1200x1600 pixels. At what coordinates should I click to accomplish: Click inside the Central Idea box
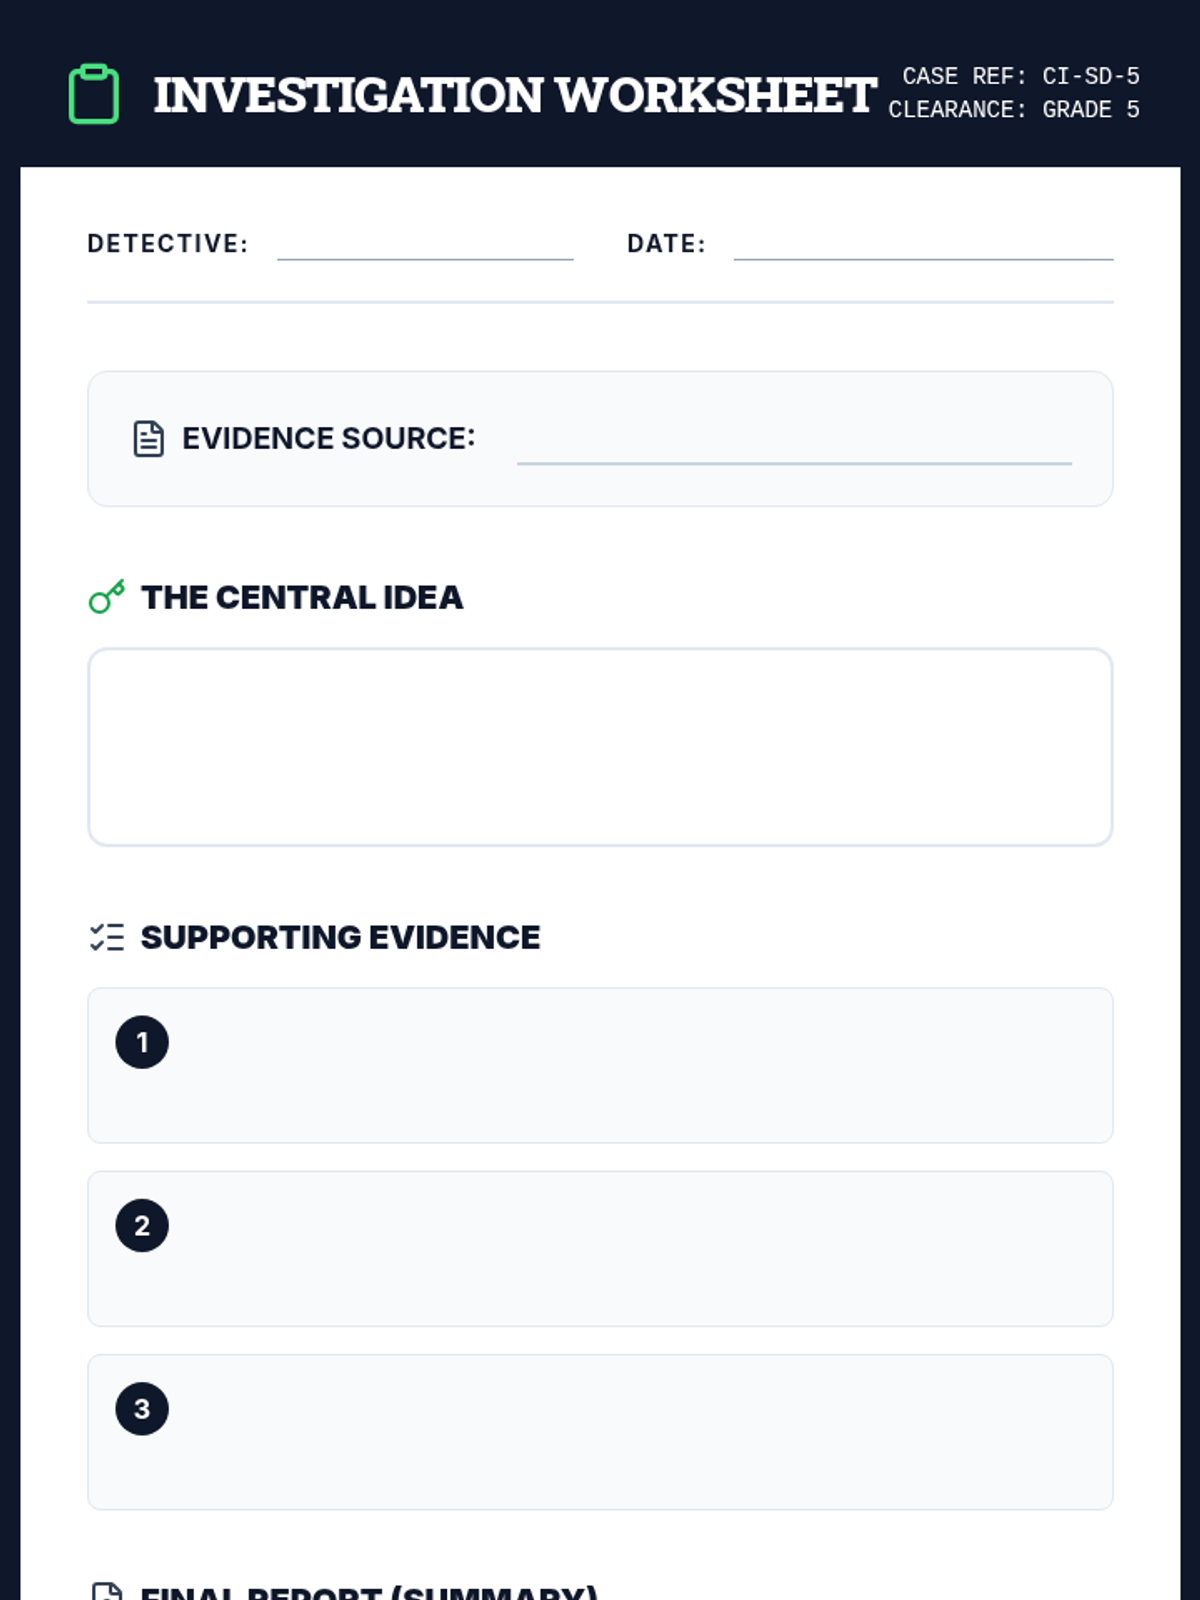tap(600, 747)
